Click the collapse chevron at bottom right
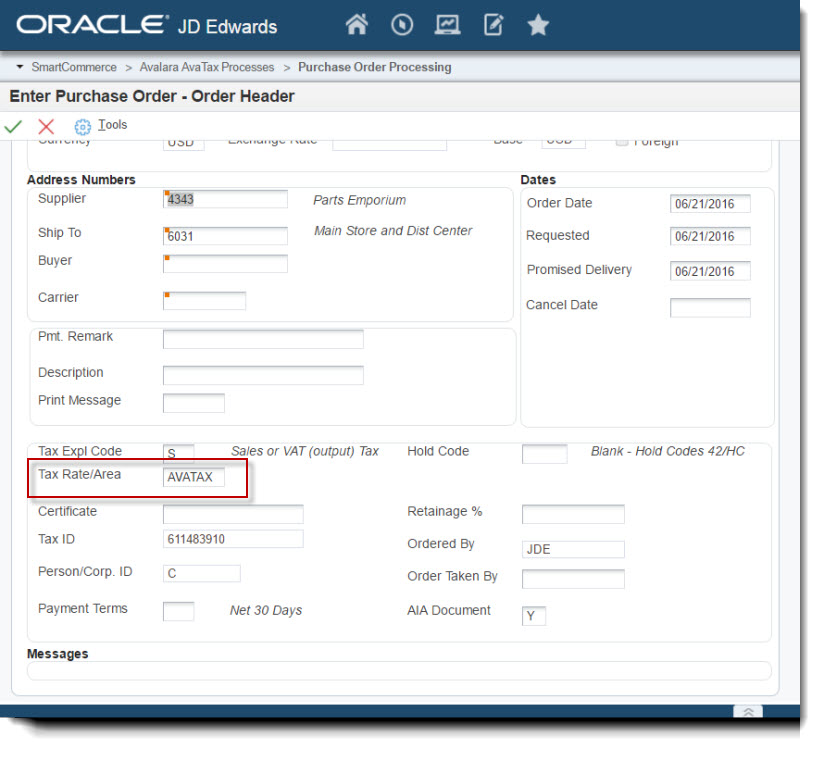Viewport: 815px width, 769px height. pos(748,712)
